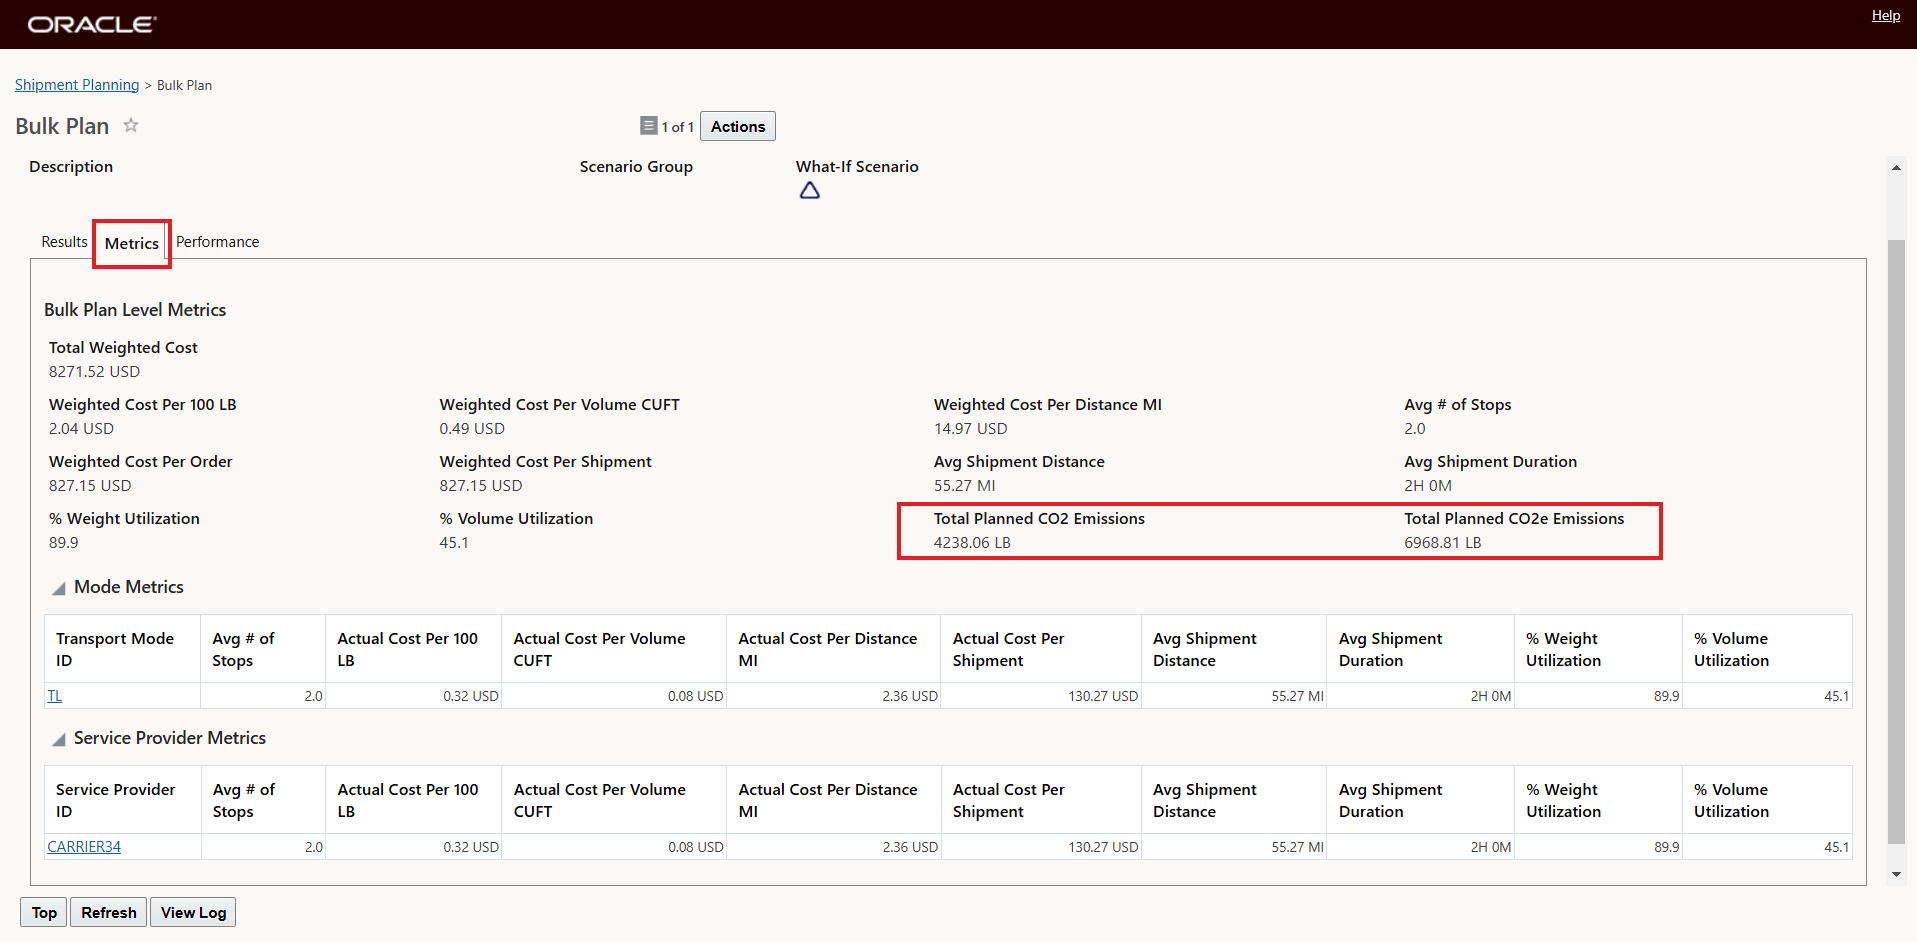
Task: Click the Oracle logo
Action: [x=91, y=24]
